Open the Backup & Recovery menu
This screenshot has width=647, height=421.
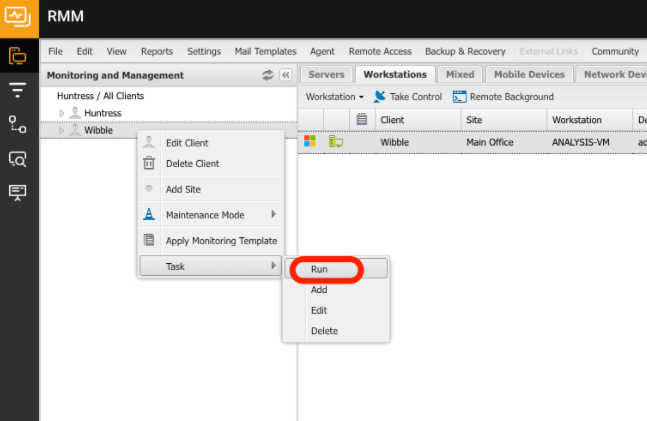click(x=465, y=51)
